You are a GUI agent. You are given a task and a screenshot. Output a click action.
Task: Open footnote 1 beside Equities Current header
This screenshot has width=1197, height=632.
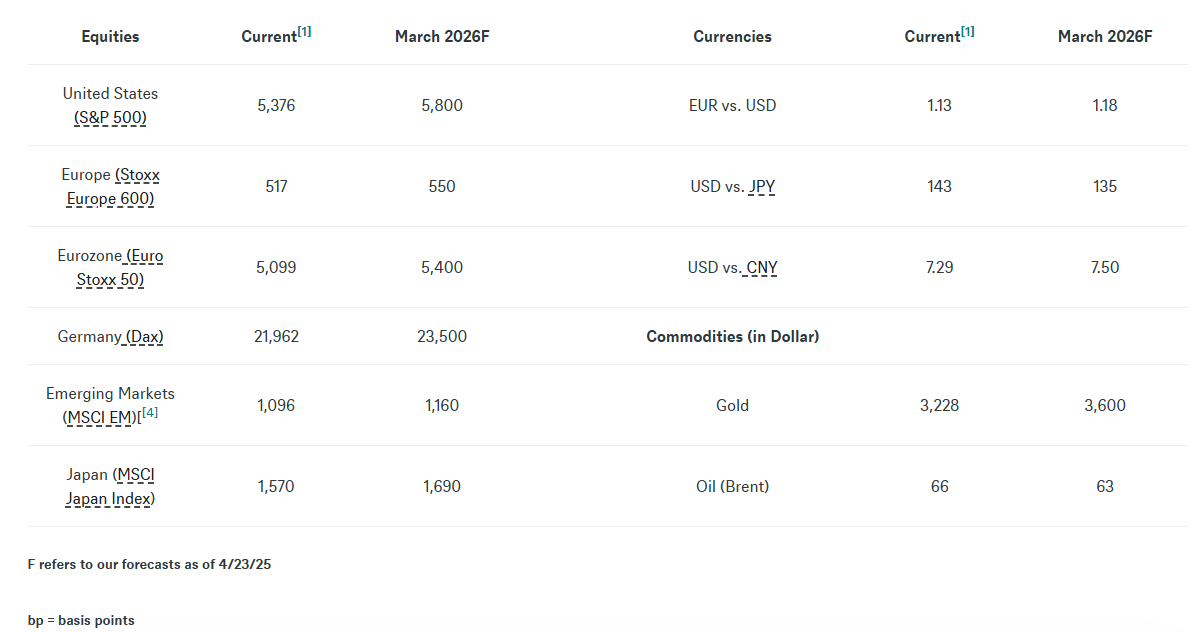pyautogui.click(x=304, y=32)
